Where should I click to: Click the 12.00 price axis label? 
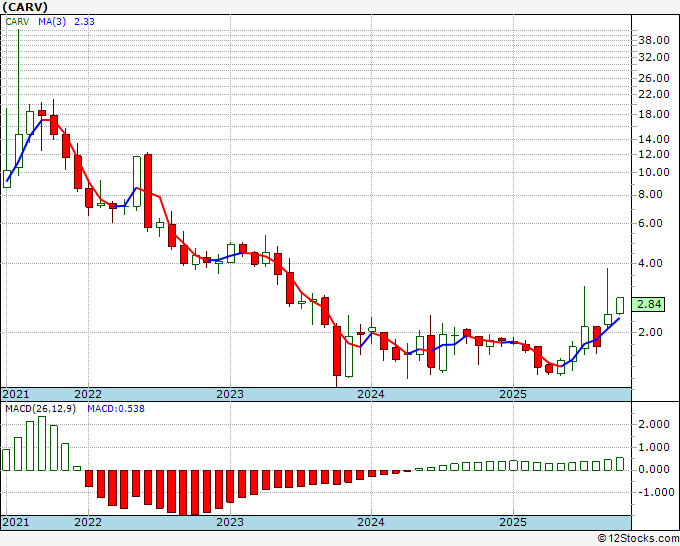(x=654, y=154)
